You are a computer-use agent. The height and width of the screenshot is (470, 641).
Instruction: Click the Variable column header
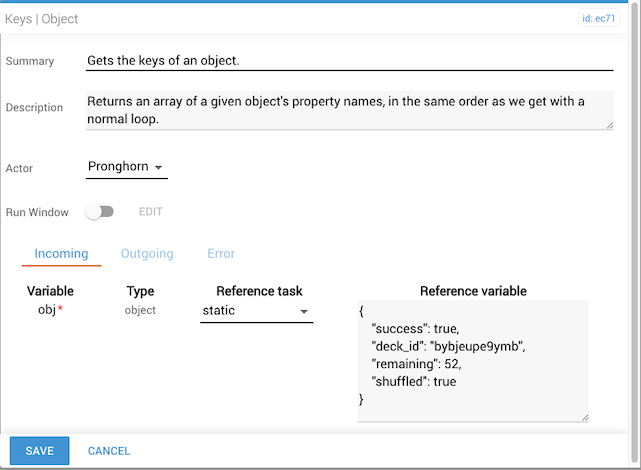point(50,291)
